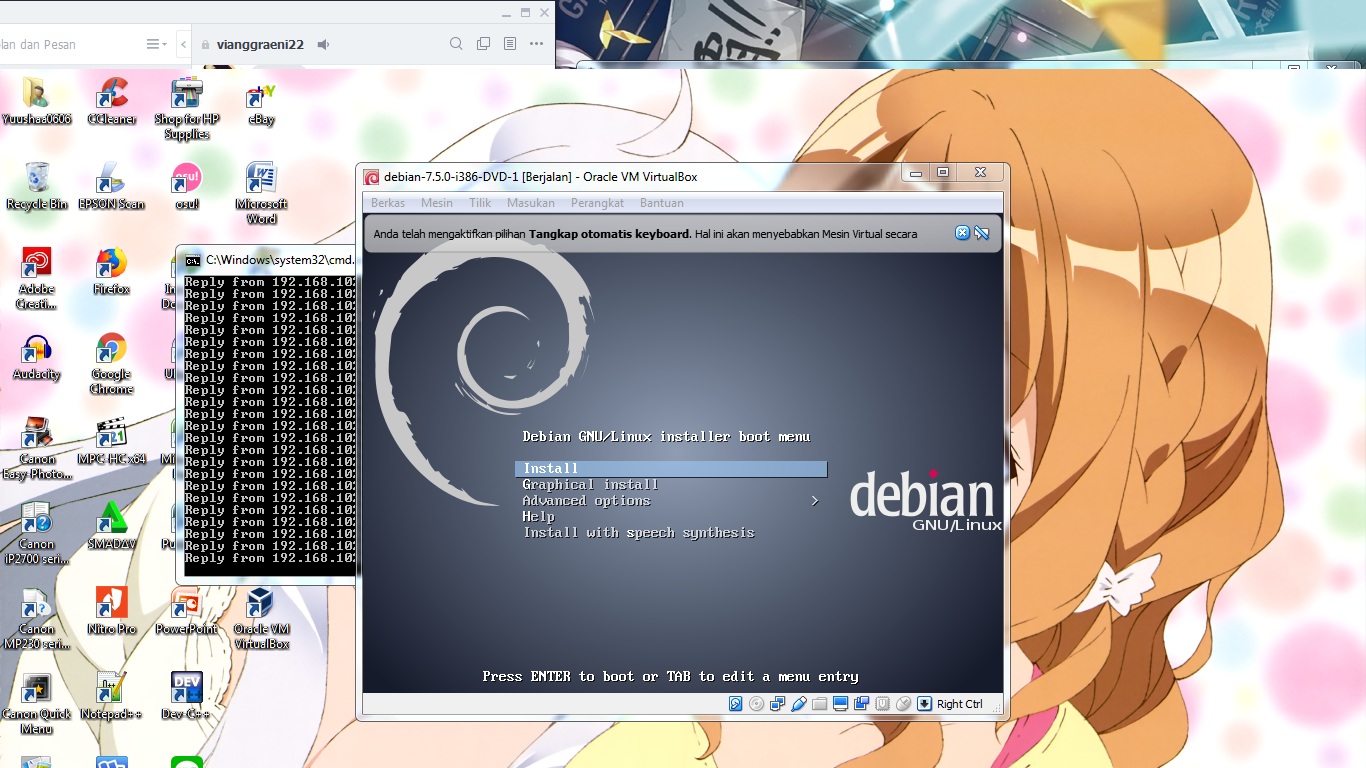Open the Mesin menu in VirtualBox

coord(437,203)
